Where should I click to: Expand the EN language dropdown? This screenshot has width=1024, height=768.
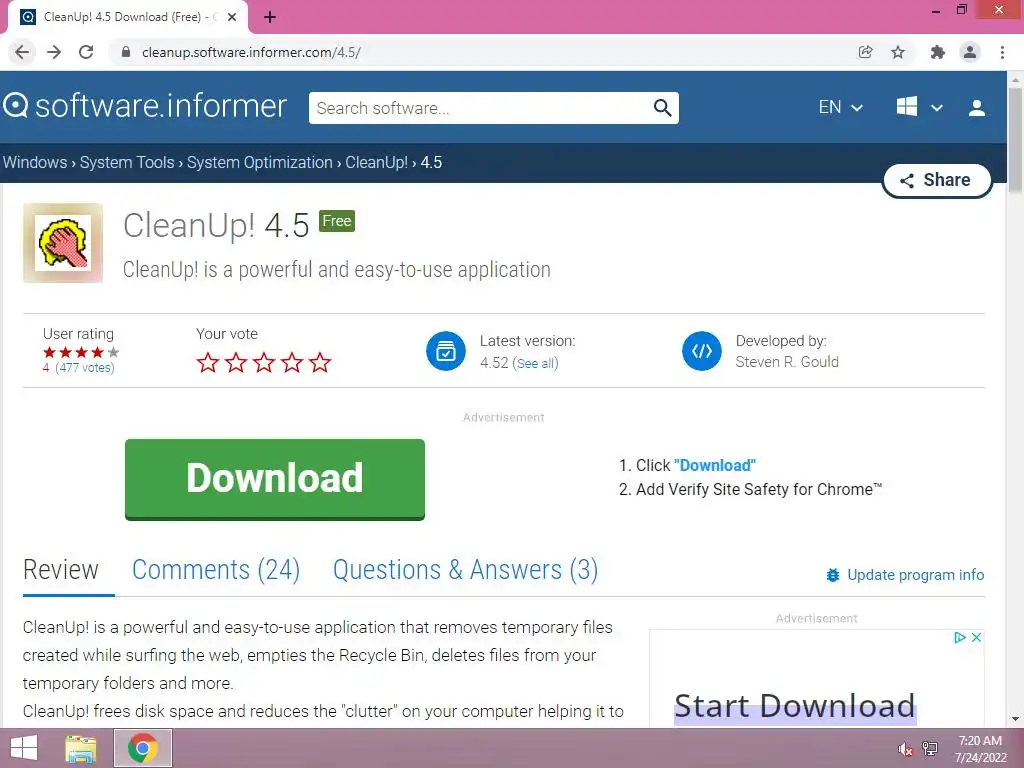point(840,107)
